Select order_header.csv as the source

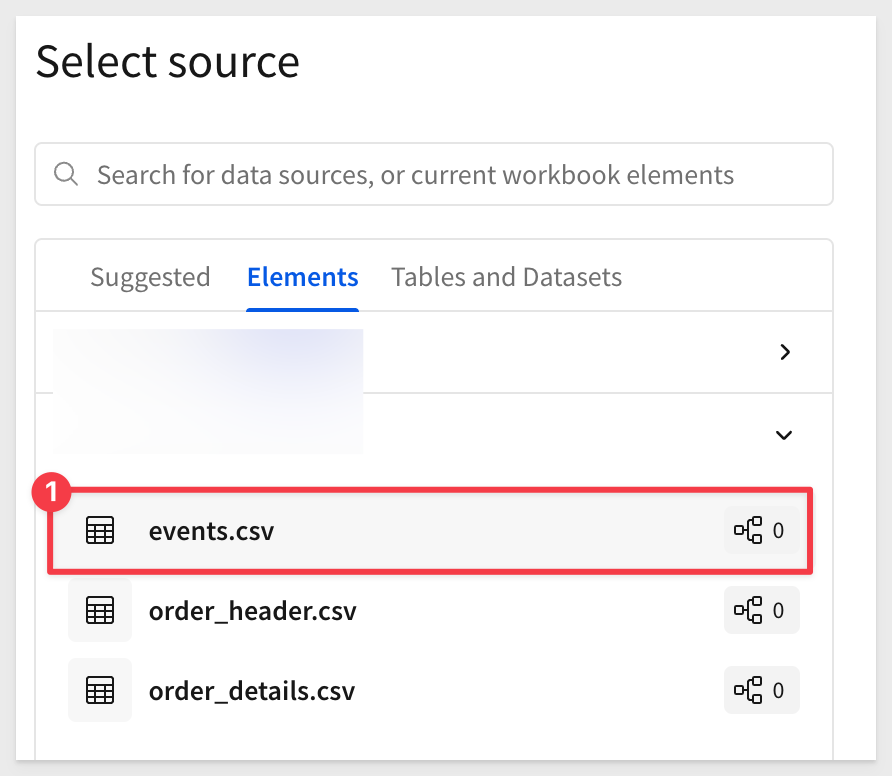coord(434,610)
